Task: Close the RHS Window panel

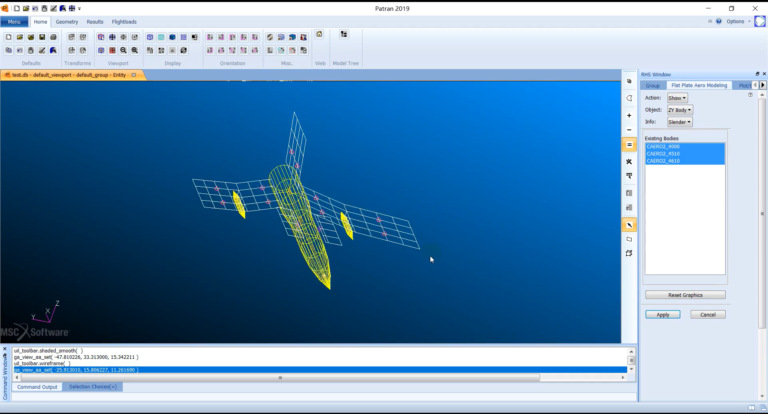Action: [x=764, y=74]
